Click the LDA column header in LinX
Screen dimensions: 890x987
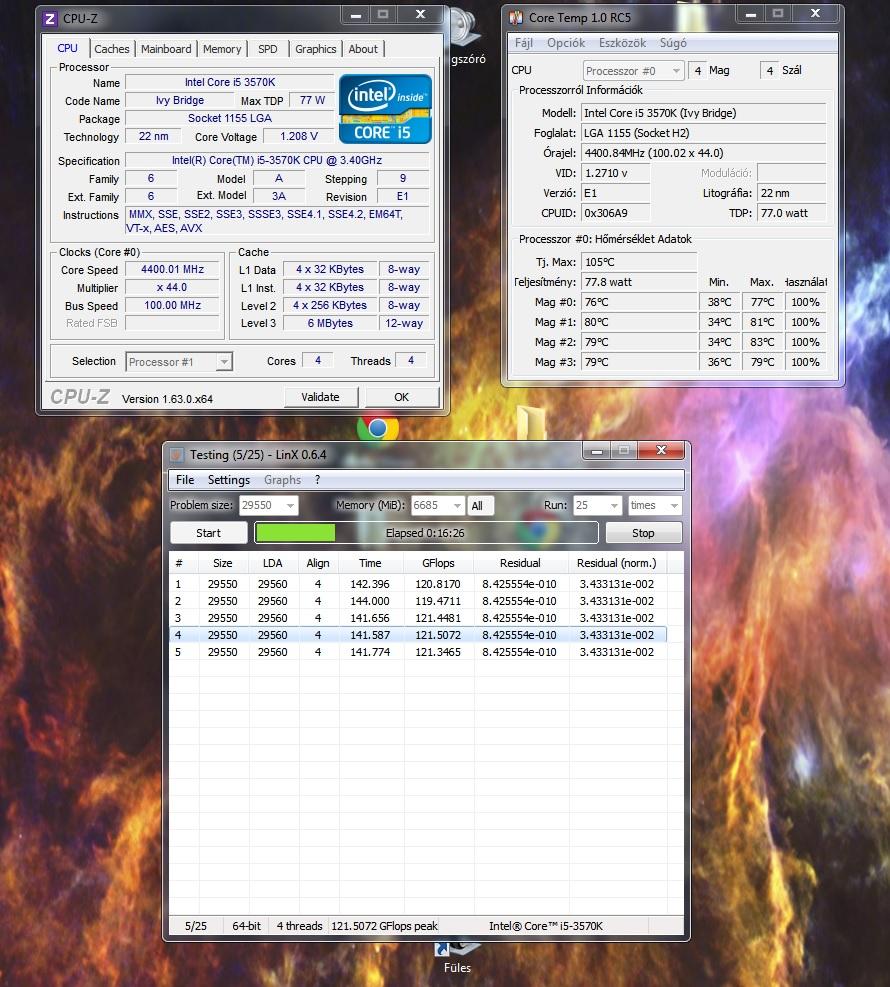[273, 563]
